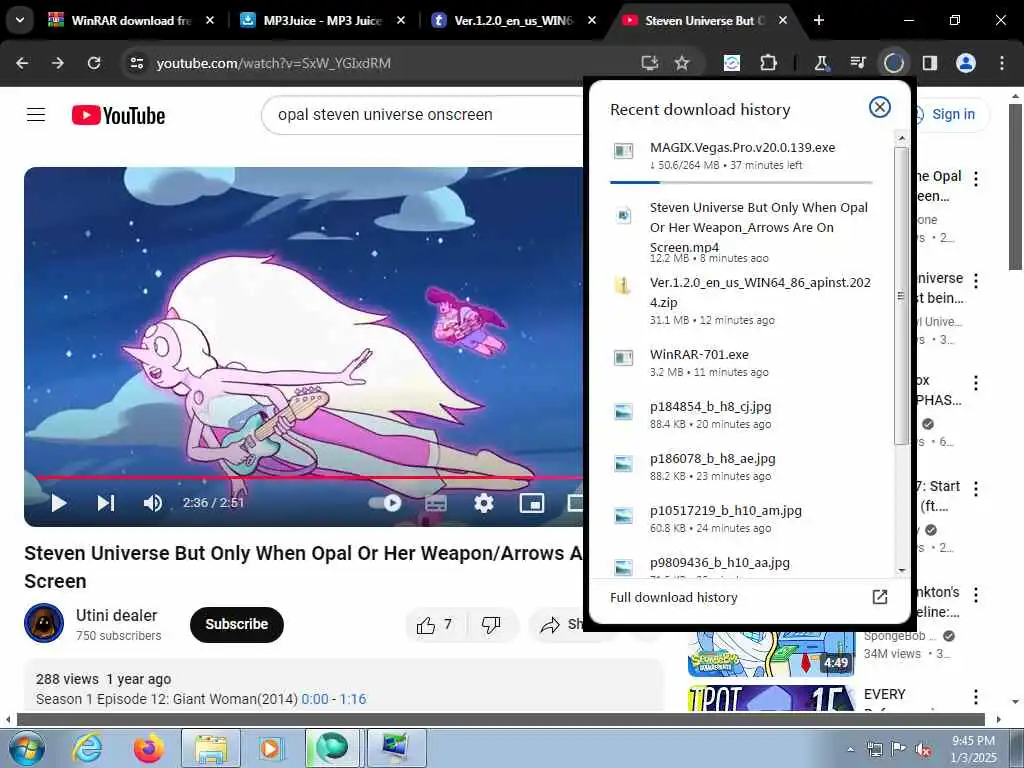Image resolution: width=1024 pixels, height=768 pixels.
Task: Open p9809436_b_h10_aa.jpg download entry
Action: tap(741, 566)
